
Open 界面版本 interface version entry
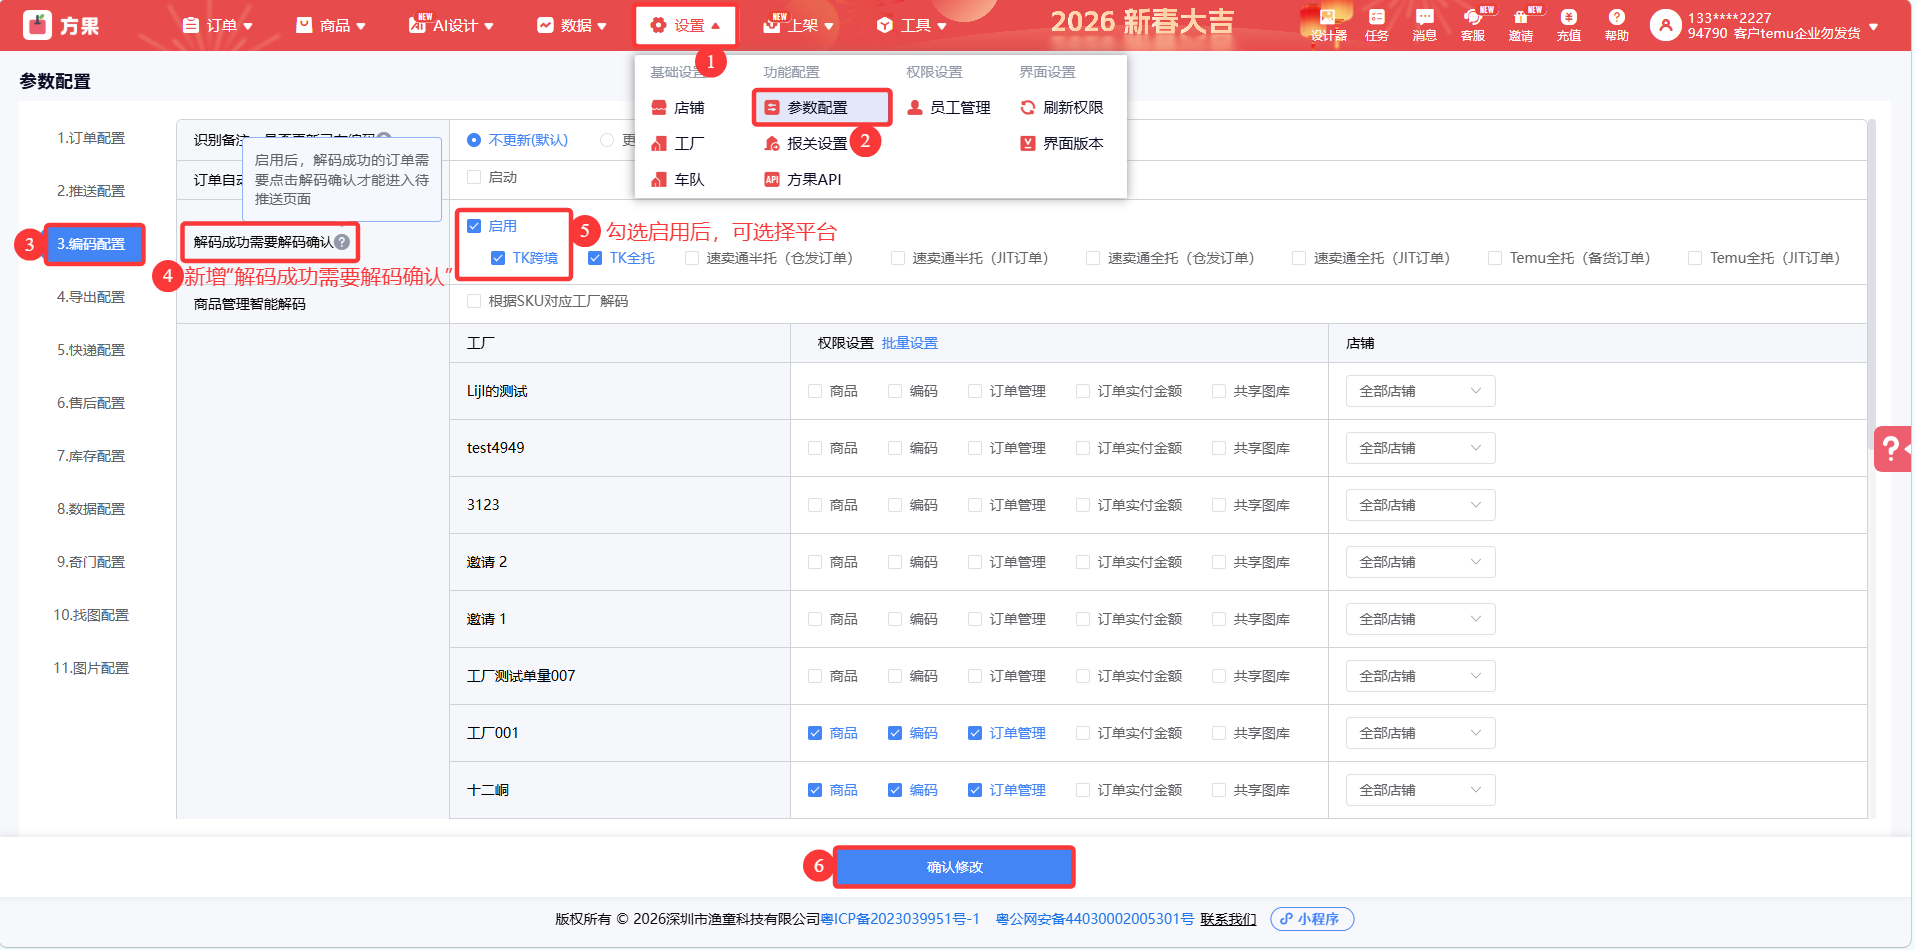coord(1061,143)
